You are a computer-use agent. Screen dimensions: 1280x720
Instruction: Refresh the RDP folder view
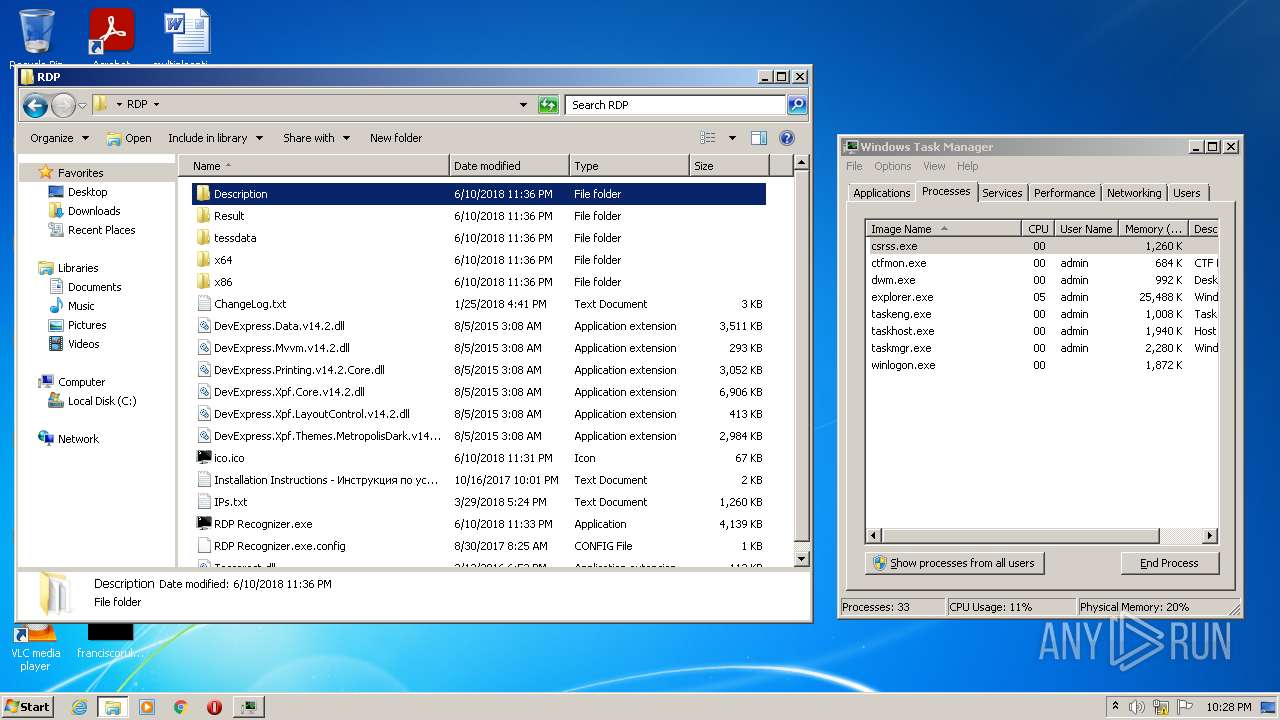pos(548,104)
